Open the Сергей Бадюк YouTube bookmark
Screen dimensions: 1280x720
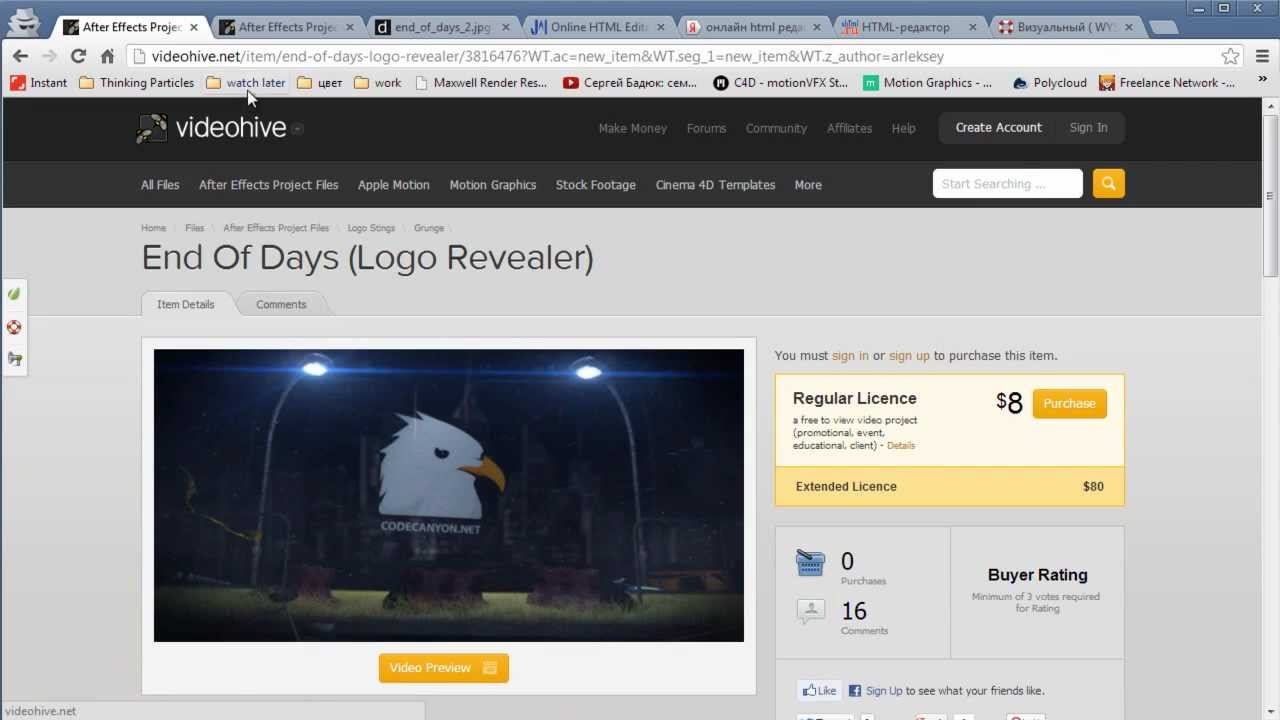[630, 83]
